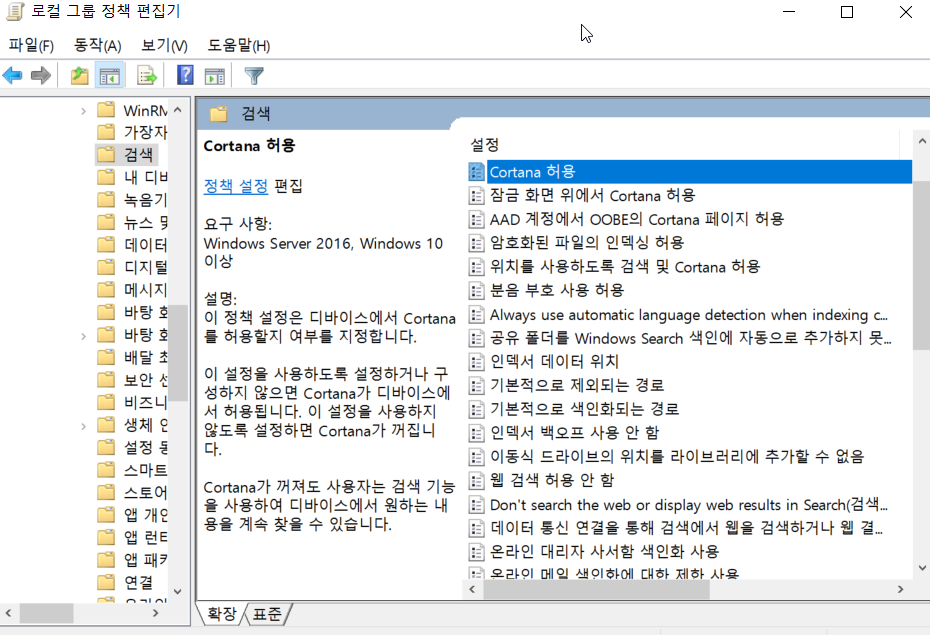This screenshot has height=635, width=930.
Task: Select Don't search the web policy
Action: 688,505
